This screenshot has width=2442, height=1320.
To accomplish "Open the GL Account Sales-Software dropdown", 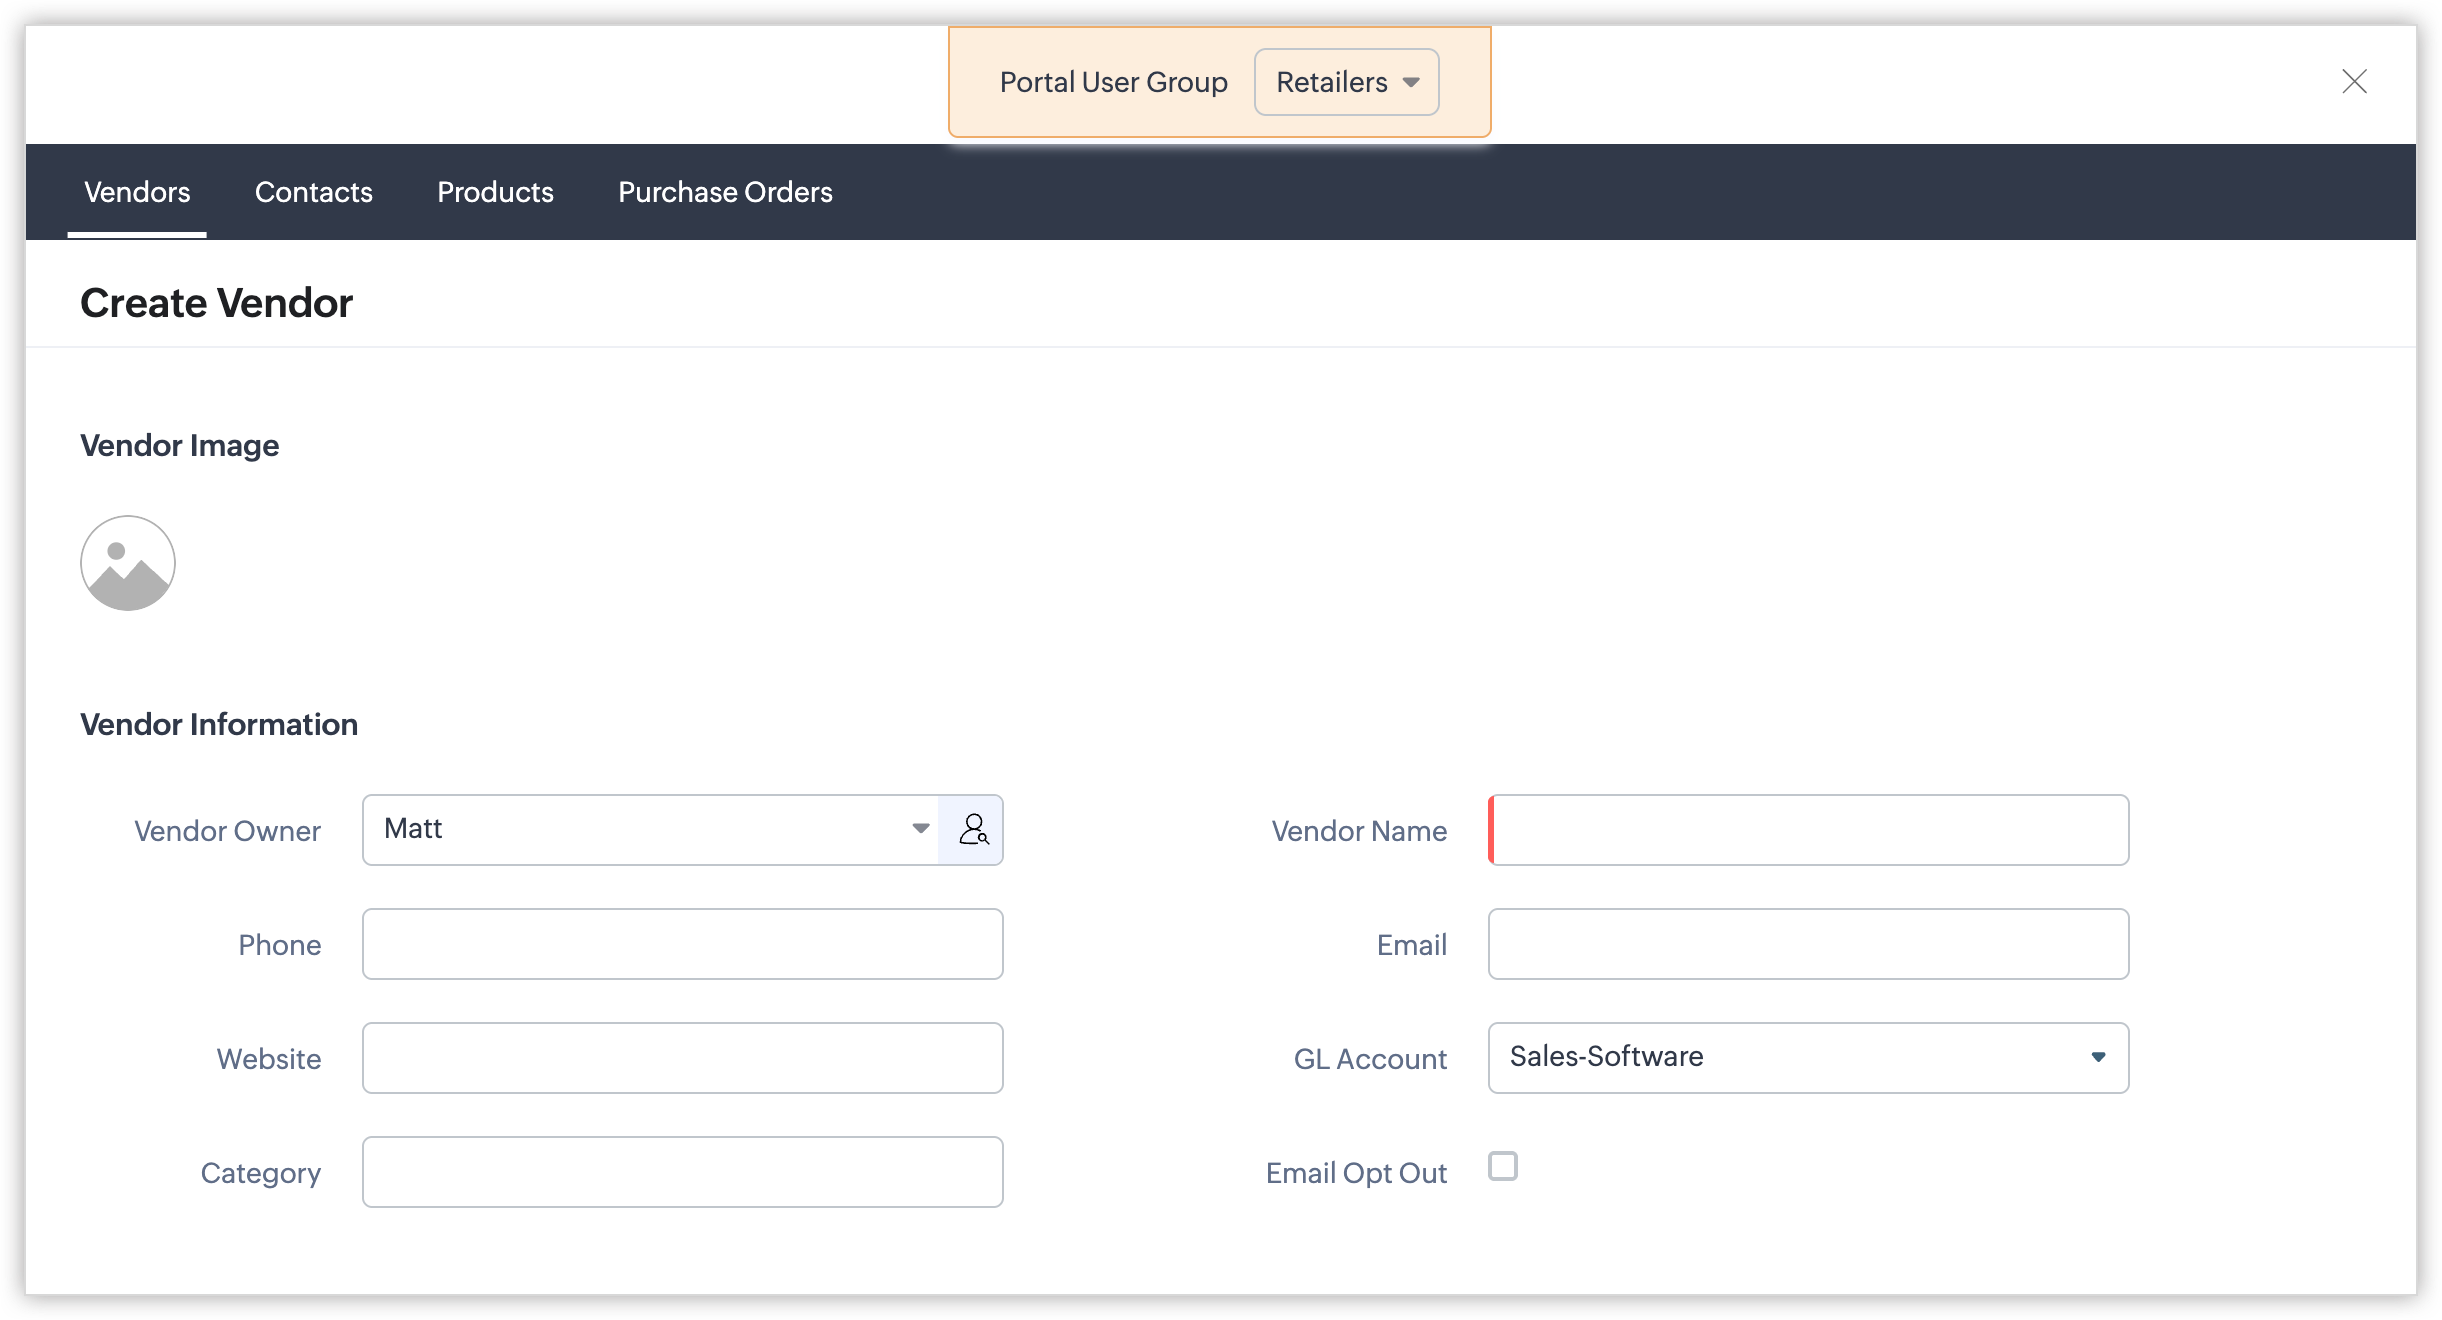I will 1808,1057.
